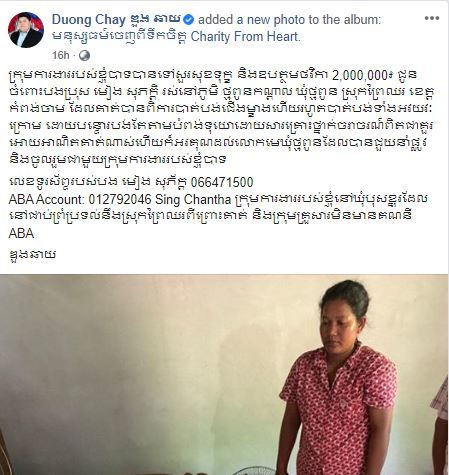This screenshot has height=475, width=449.
Task: Click the 2,000,000 amount text in post
Action: pos(360,76)
